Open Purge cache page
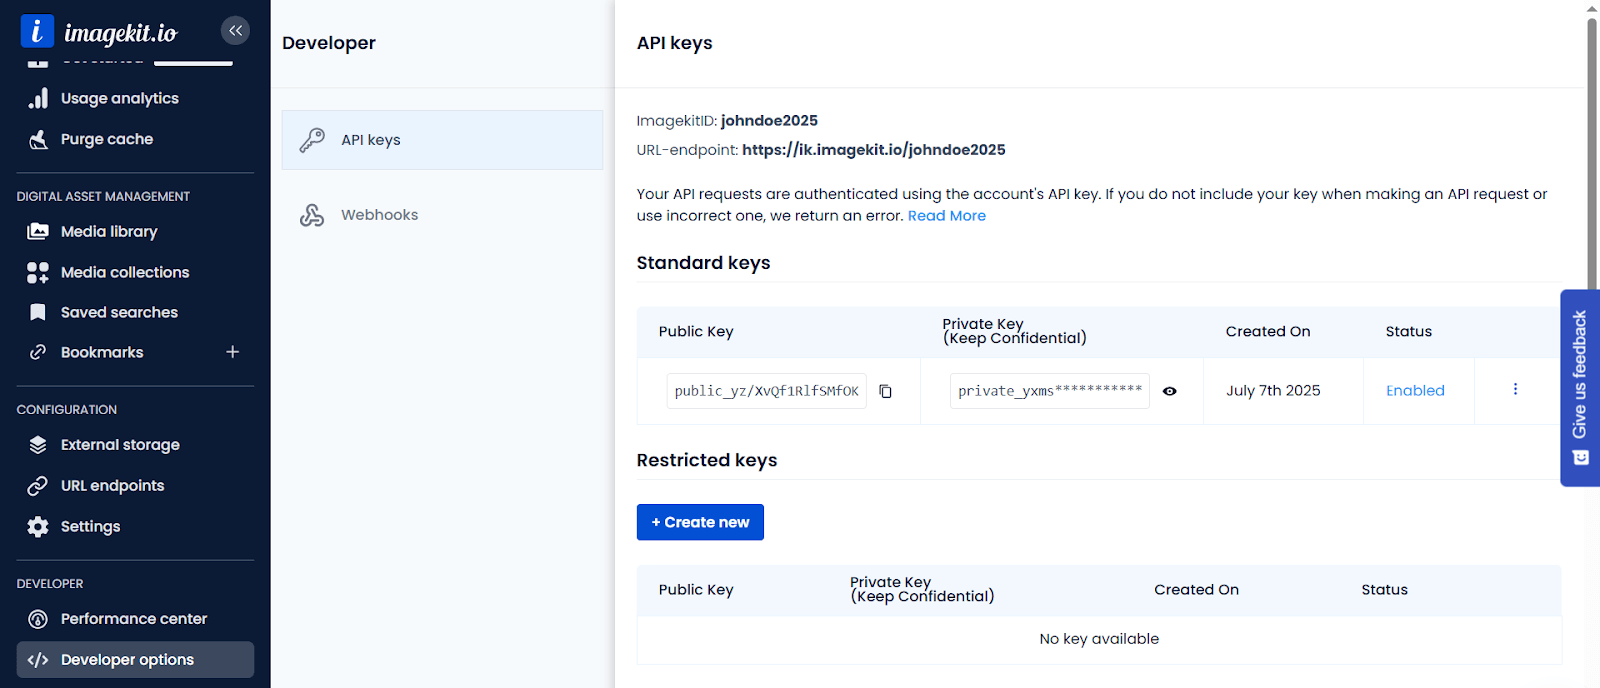Image resolution: width=1600 pixels, height=688 pixels. coord(106,139)
